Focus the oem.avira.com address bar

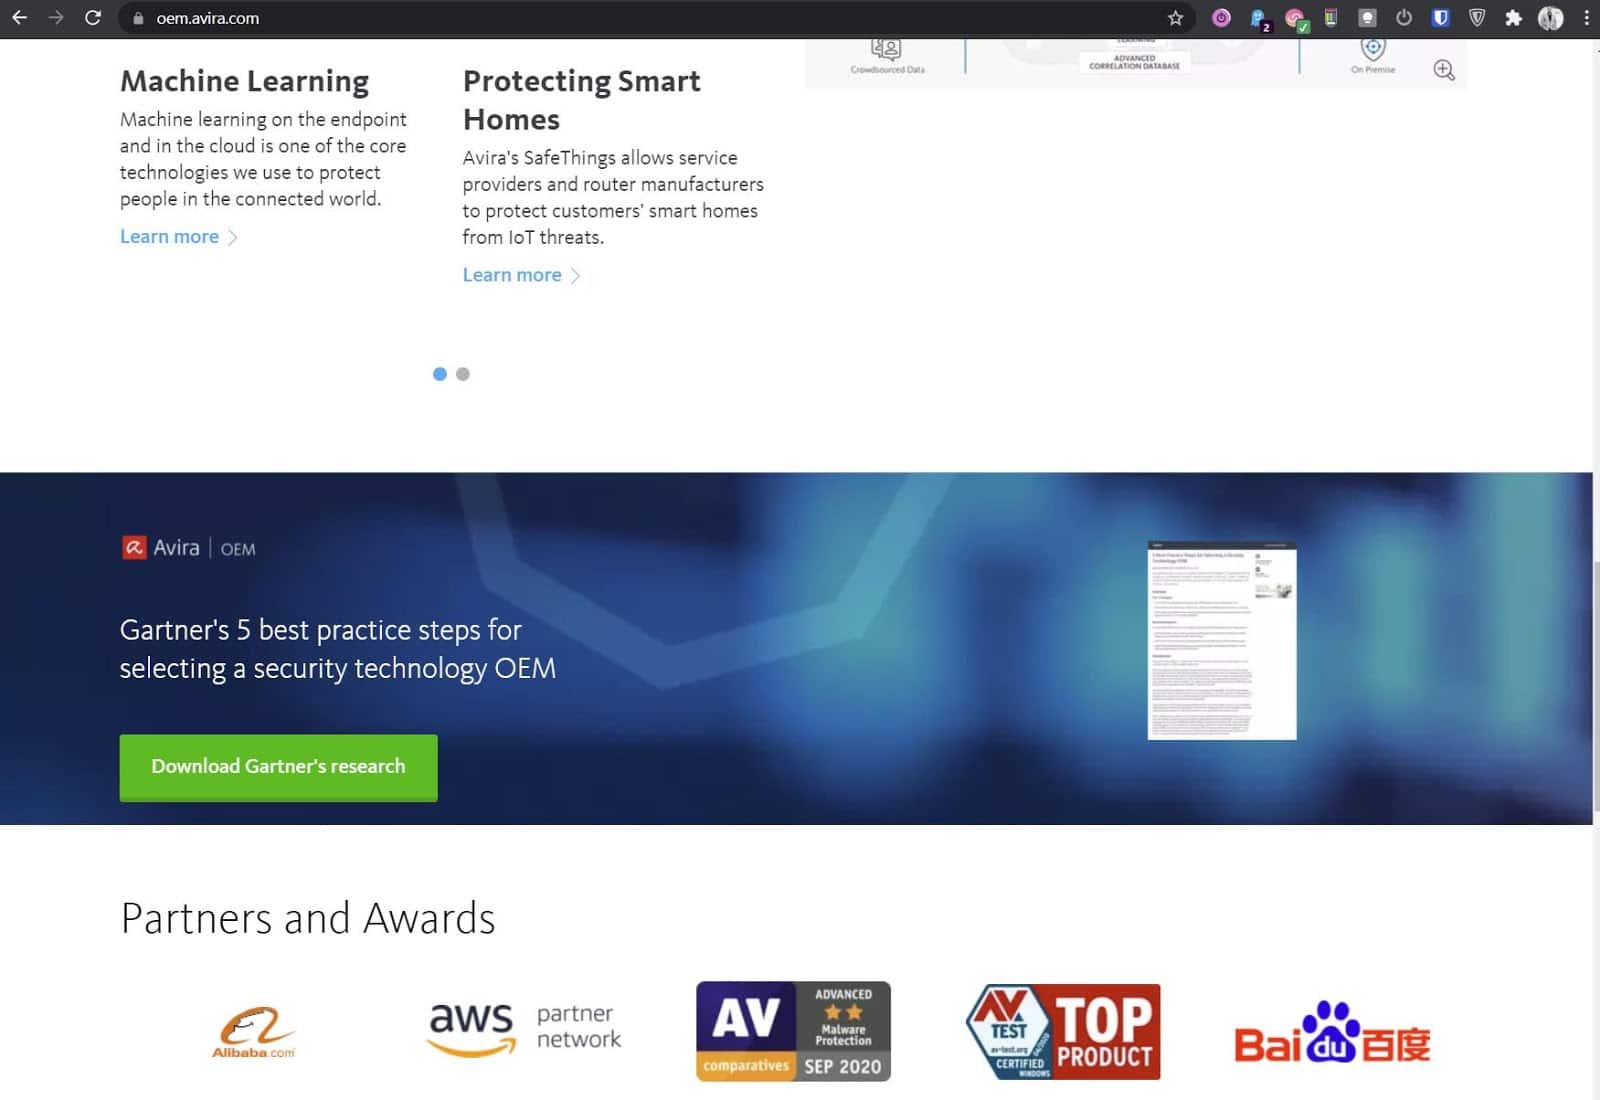point(655,18)
